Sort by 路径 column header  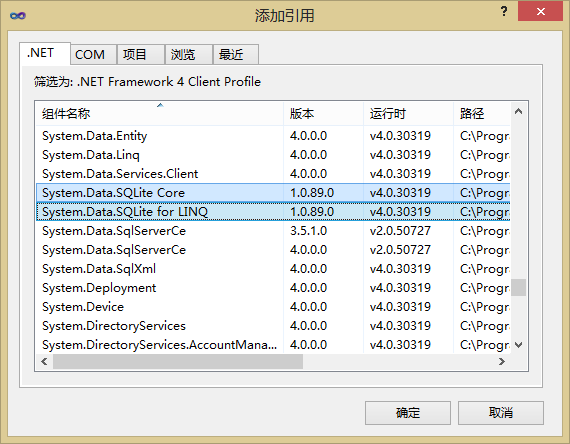(x=482, y=114)
